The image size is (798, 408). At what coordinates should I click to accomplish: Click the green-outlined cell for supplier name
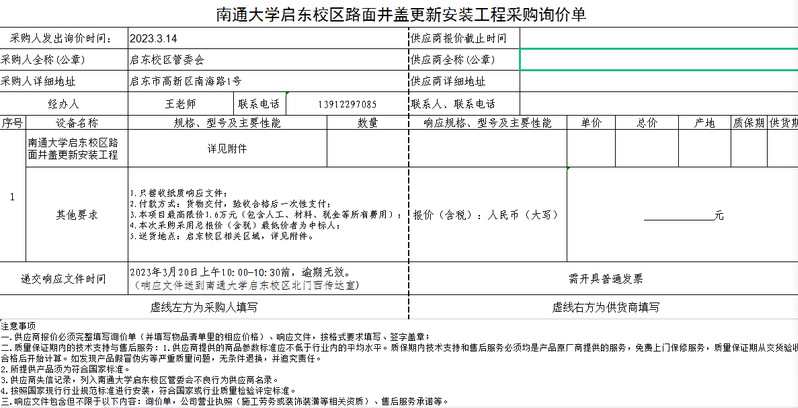click(x=659, y=60)
